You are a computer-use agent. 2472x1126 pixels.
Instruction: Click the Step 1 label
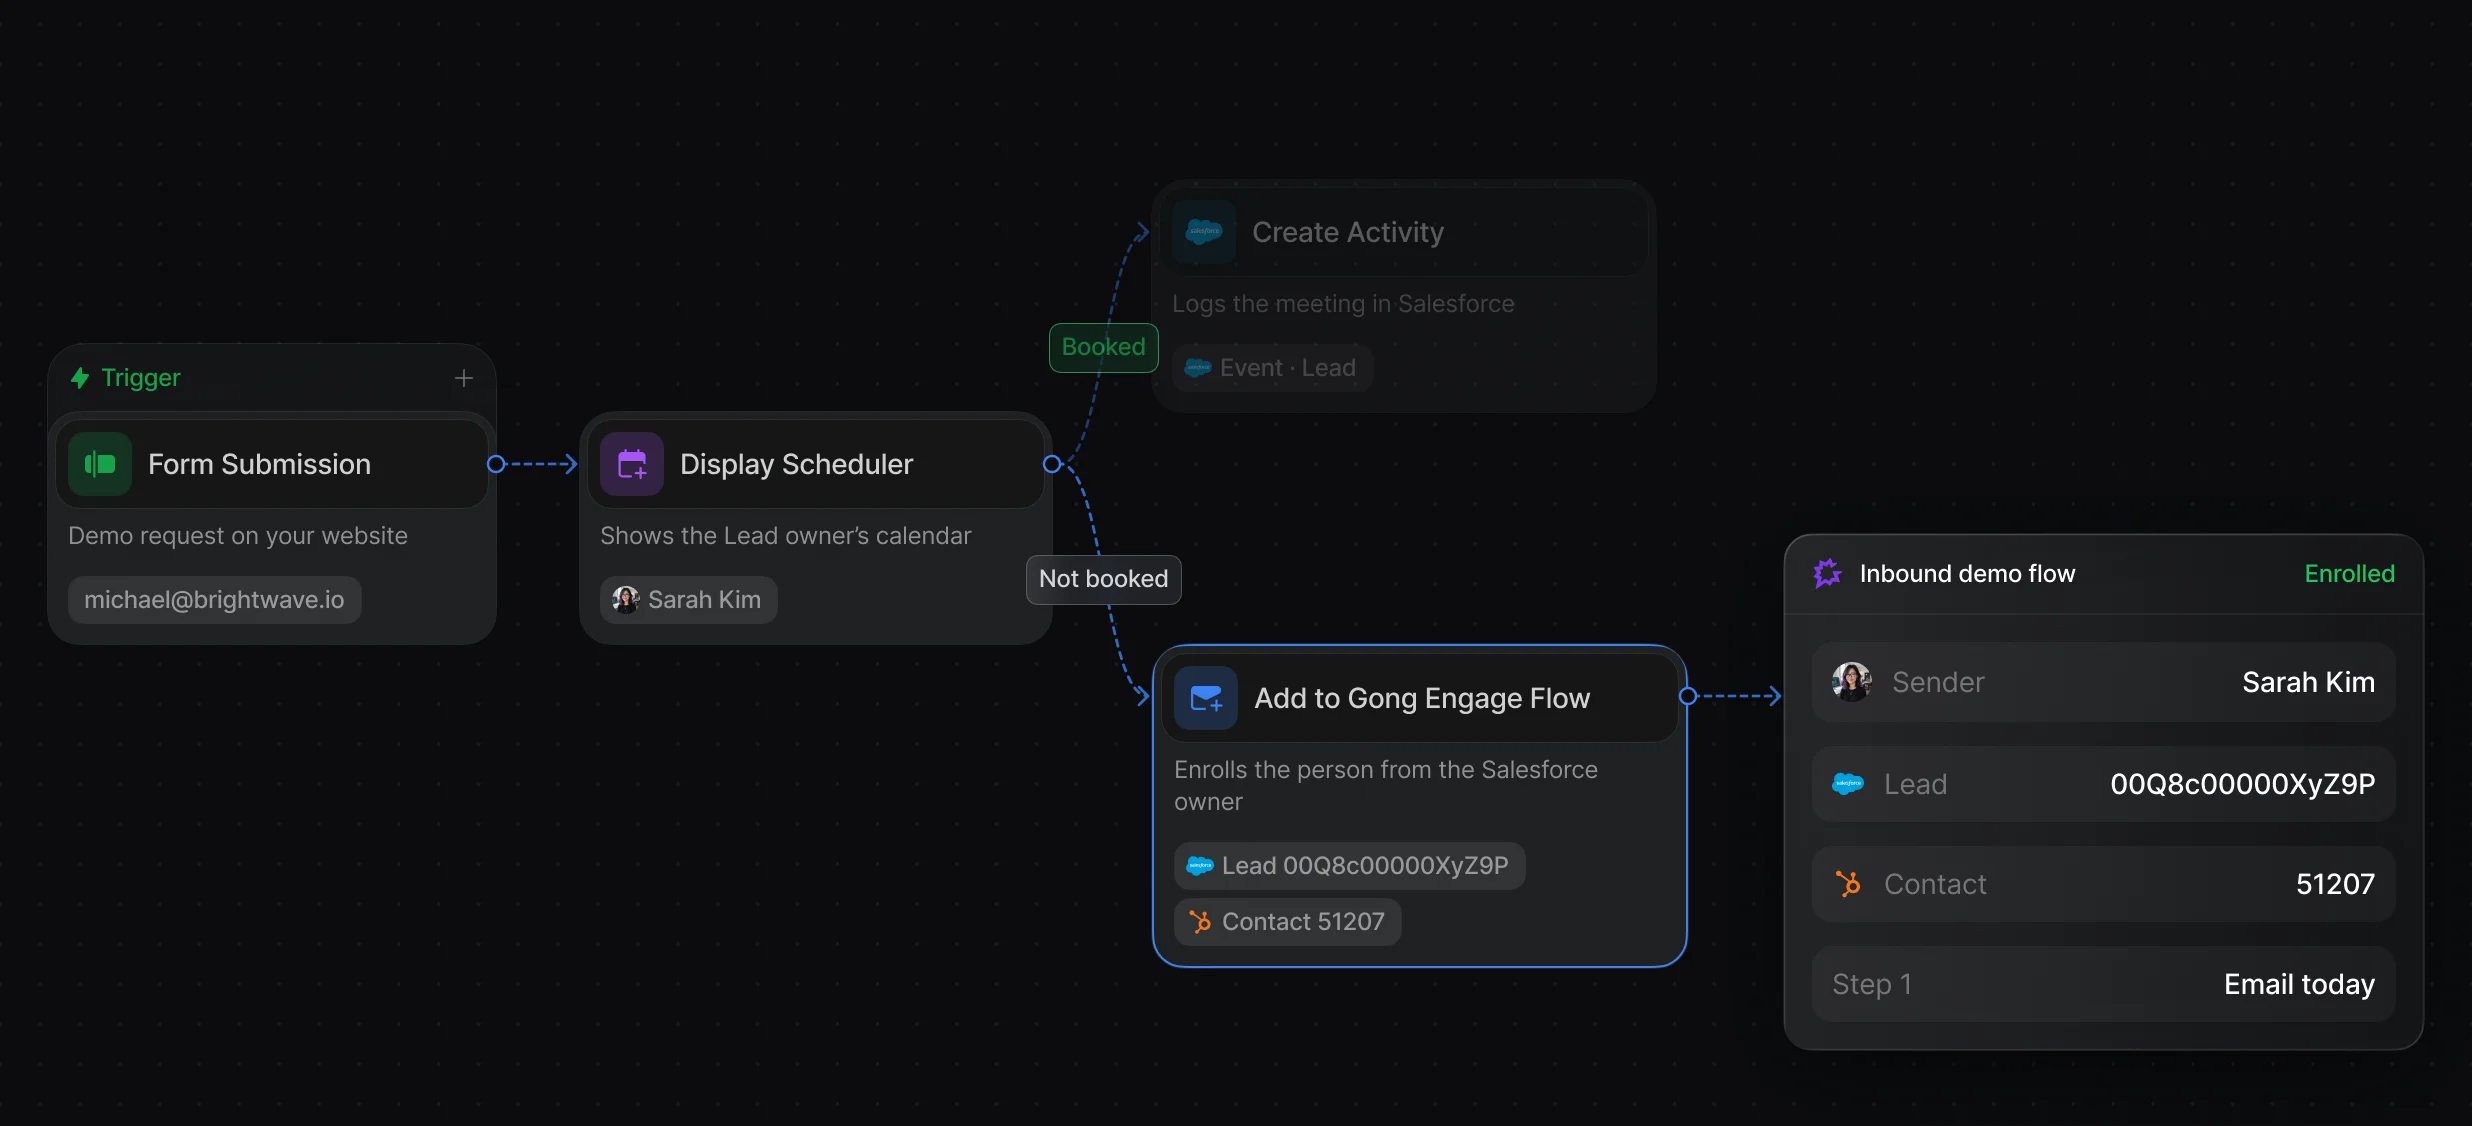1872,984
